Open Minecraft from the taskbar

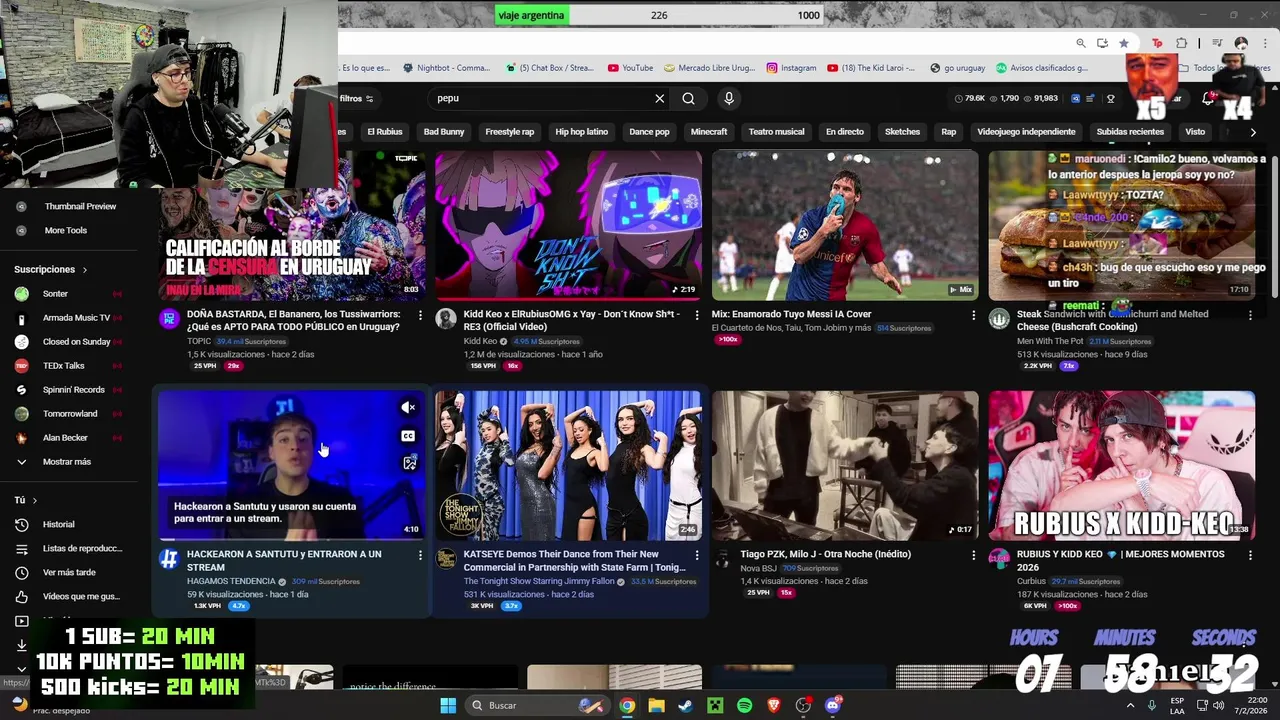point(715,705)
